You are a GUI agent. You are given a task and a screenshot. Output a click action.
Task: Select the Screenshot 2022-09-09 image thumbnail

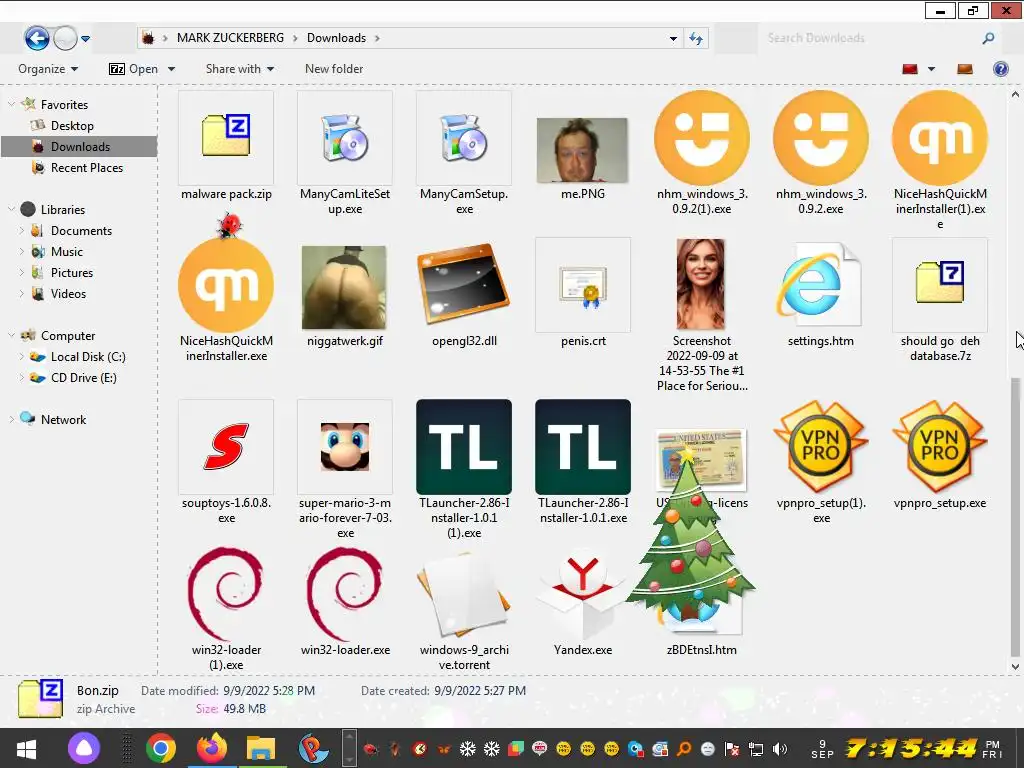click(701, 284)
